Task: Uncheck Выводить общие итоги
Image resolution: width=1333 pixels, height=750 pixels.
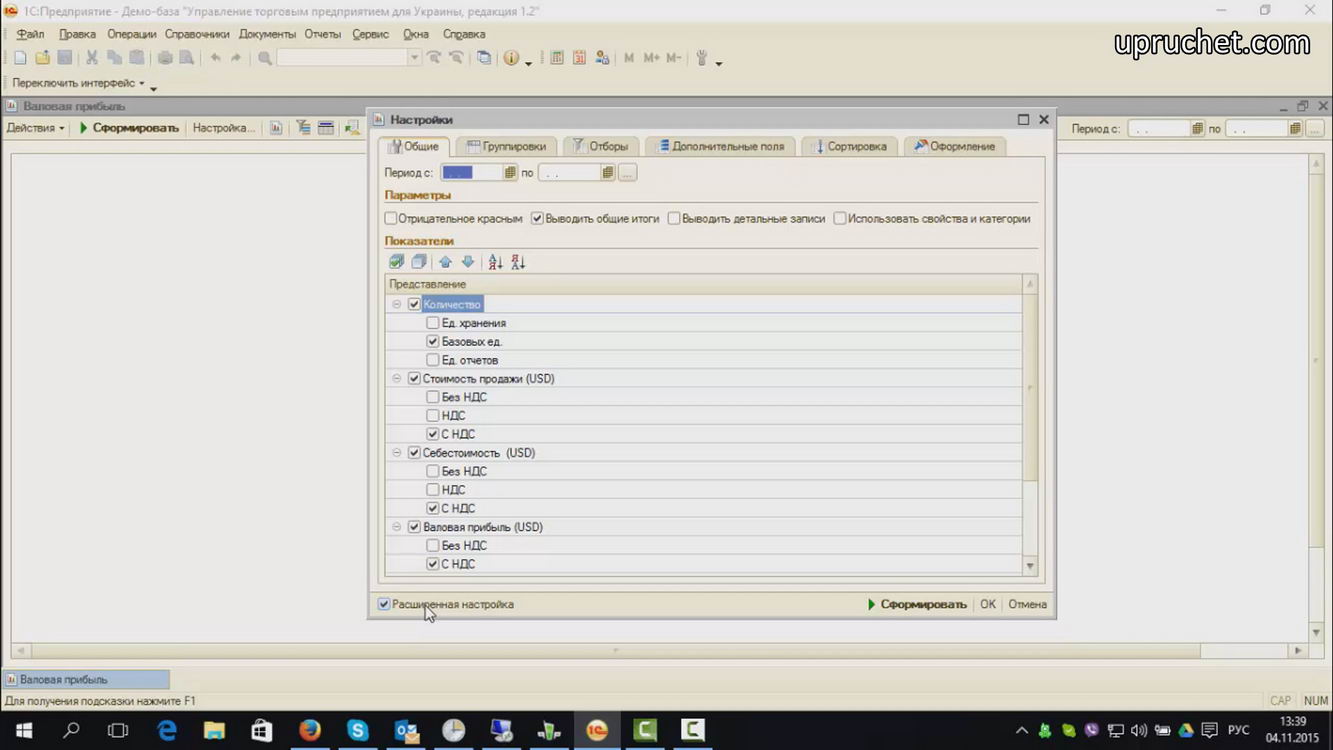Action: 537,218
